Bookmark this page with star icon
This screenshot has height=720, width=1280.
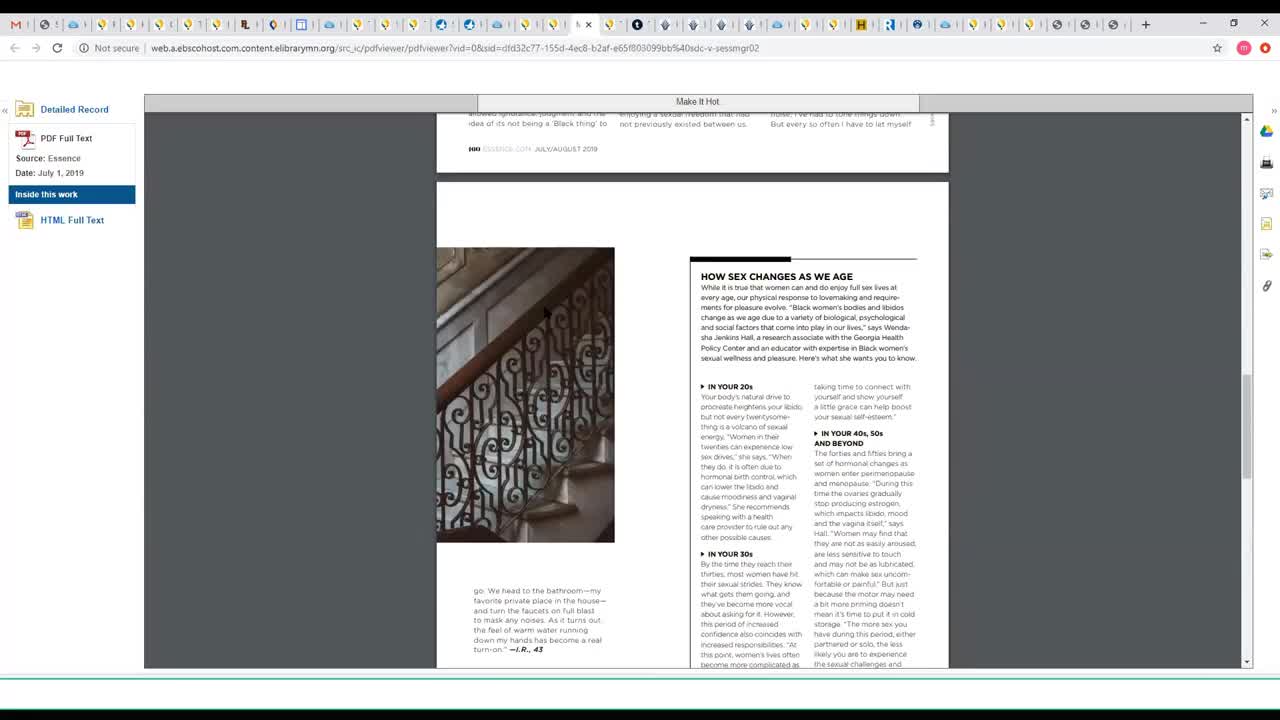tap(1217, 48)
